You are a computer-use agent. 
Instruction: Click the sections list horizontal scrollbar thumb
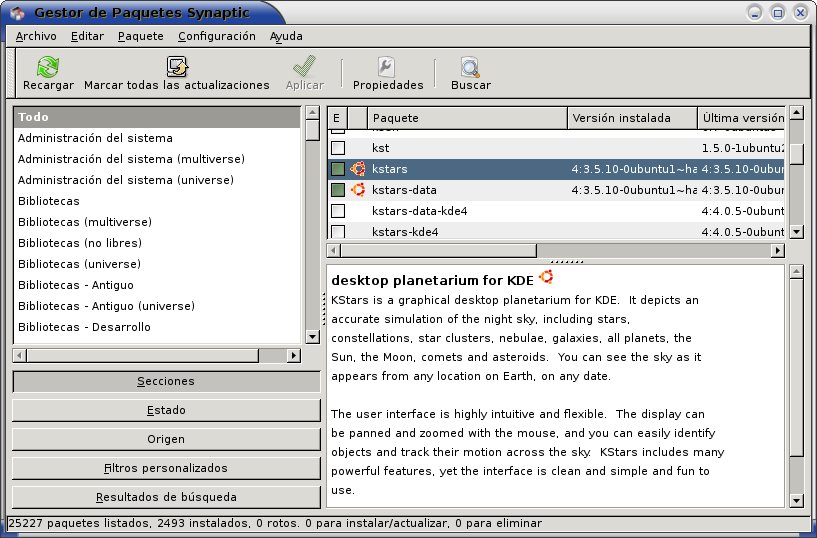click(x=142, y=355)
